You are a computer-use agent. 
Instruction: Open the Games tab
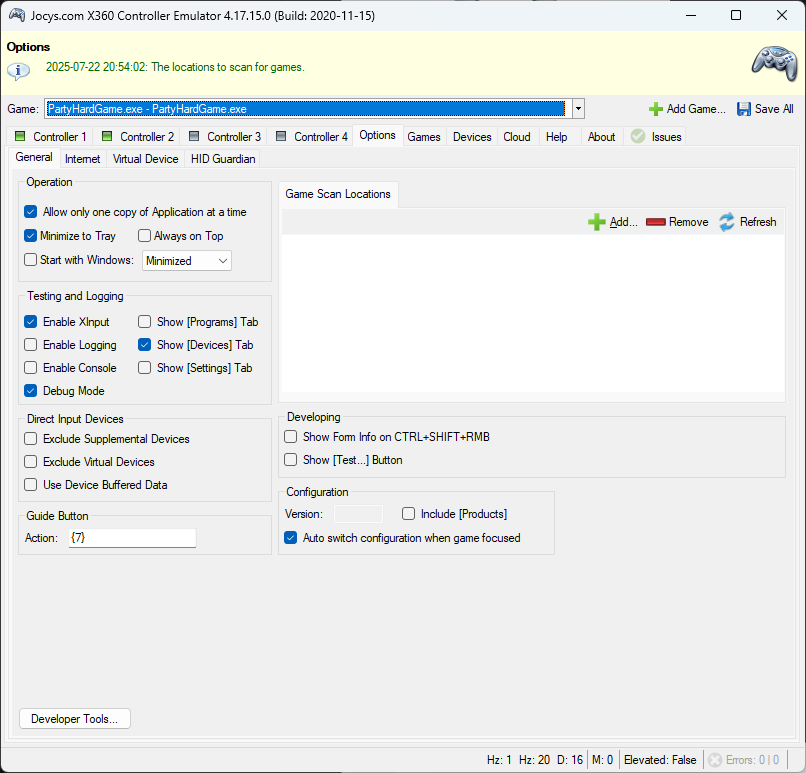coord(424,137)
